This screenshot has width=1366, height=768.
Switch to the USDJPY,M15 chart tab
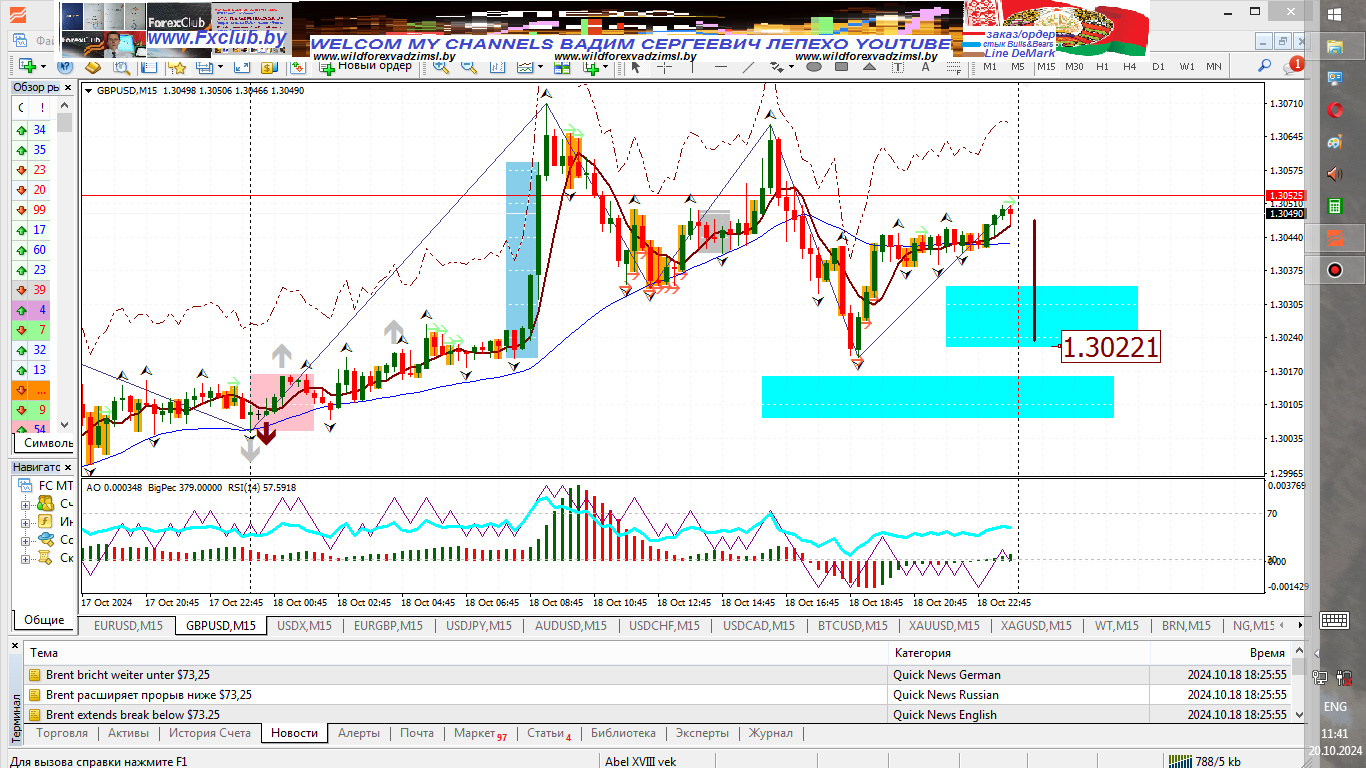pyautogui.click(x=478, y=626)
